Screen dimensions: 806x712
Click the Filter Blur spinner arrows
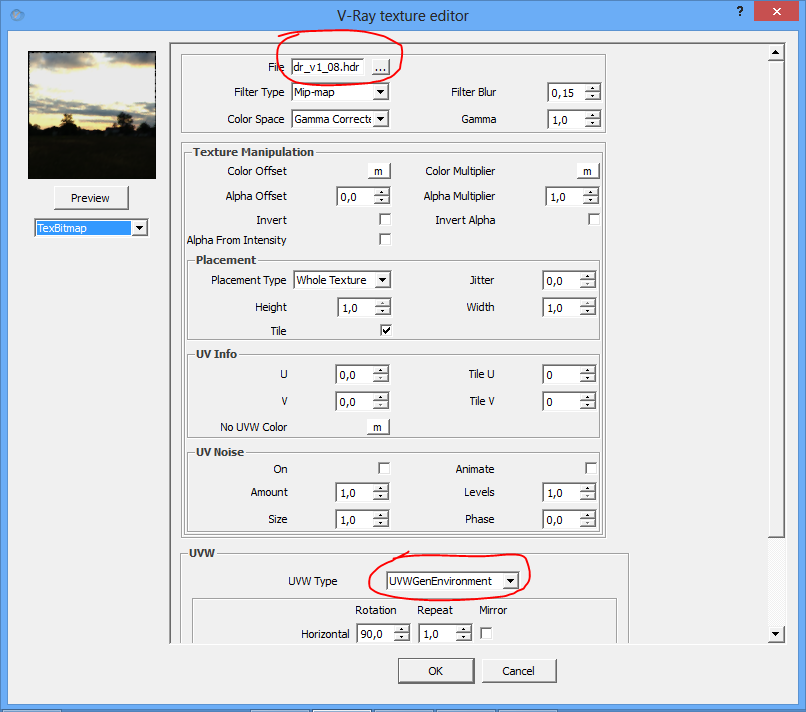[593, 93]
